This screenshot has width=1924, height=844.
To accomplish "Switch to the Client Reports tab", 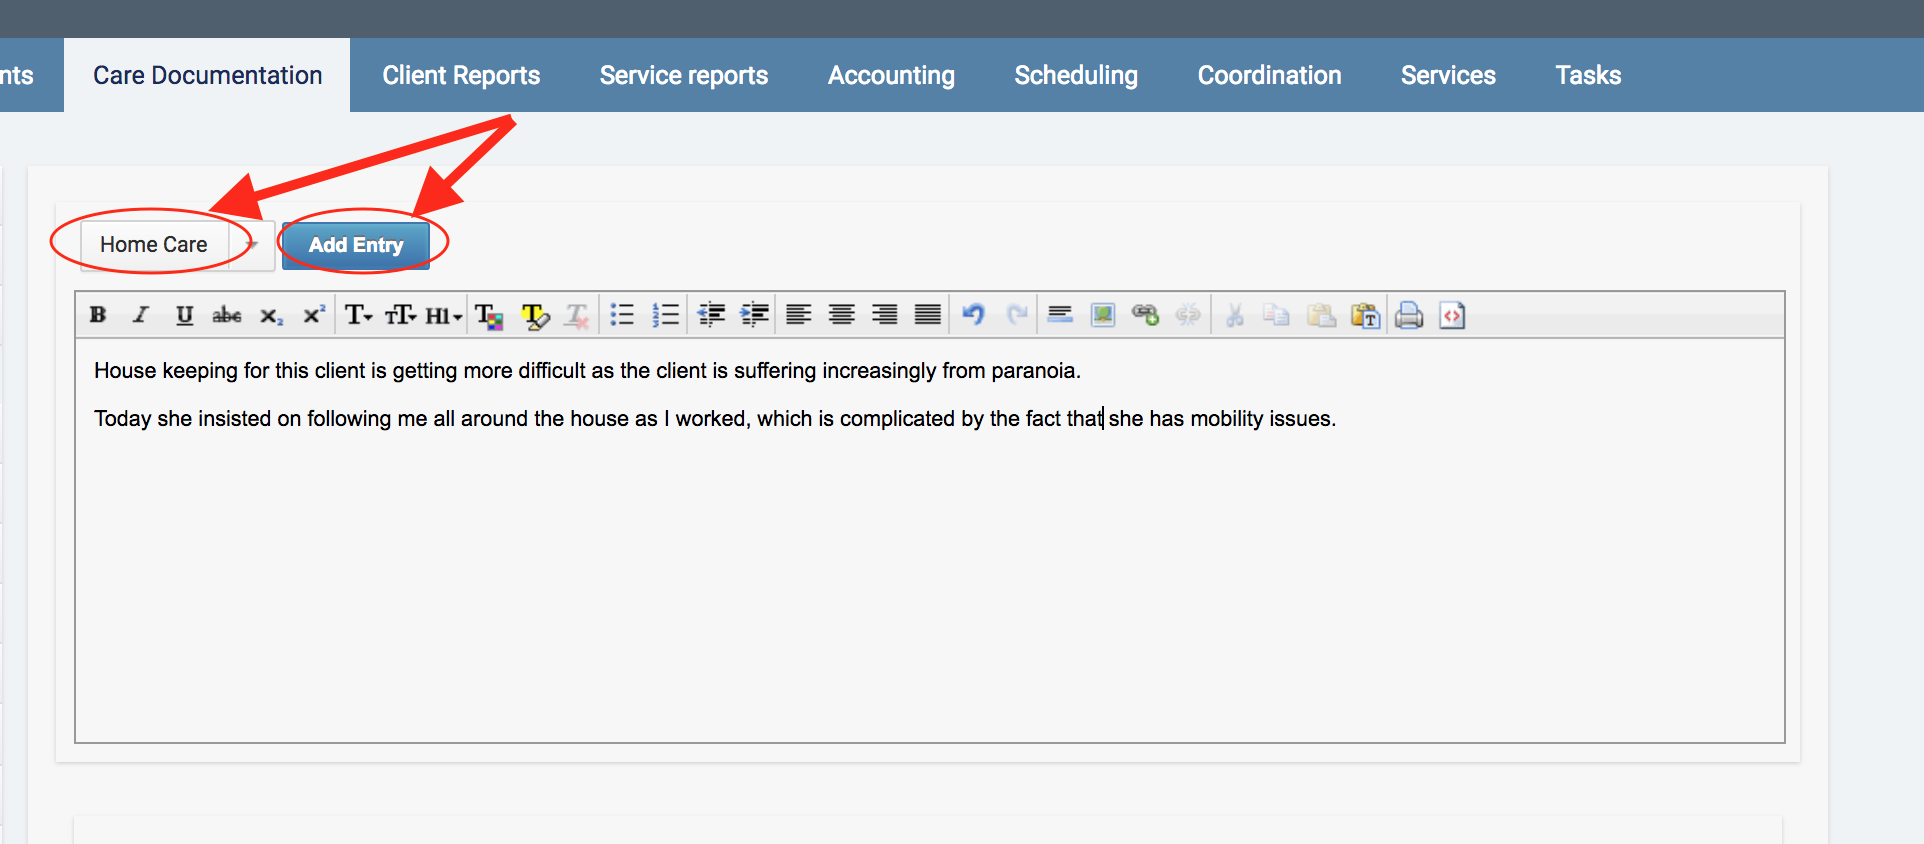I will 461,75.
